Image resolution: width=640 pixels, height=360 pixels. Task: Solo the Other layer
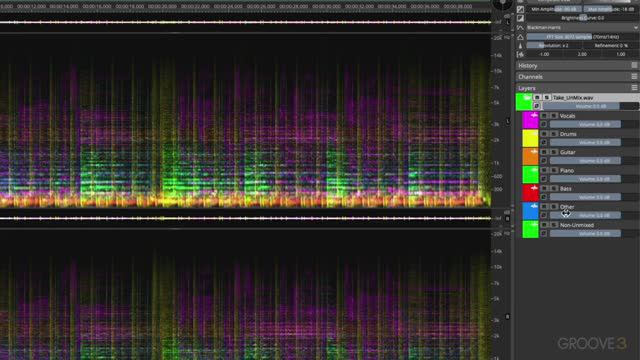pyautogui.click(x=553, y=207)
